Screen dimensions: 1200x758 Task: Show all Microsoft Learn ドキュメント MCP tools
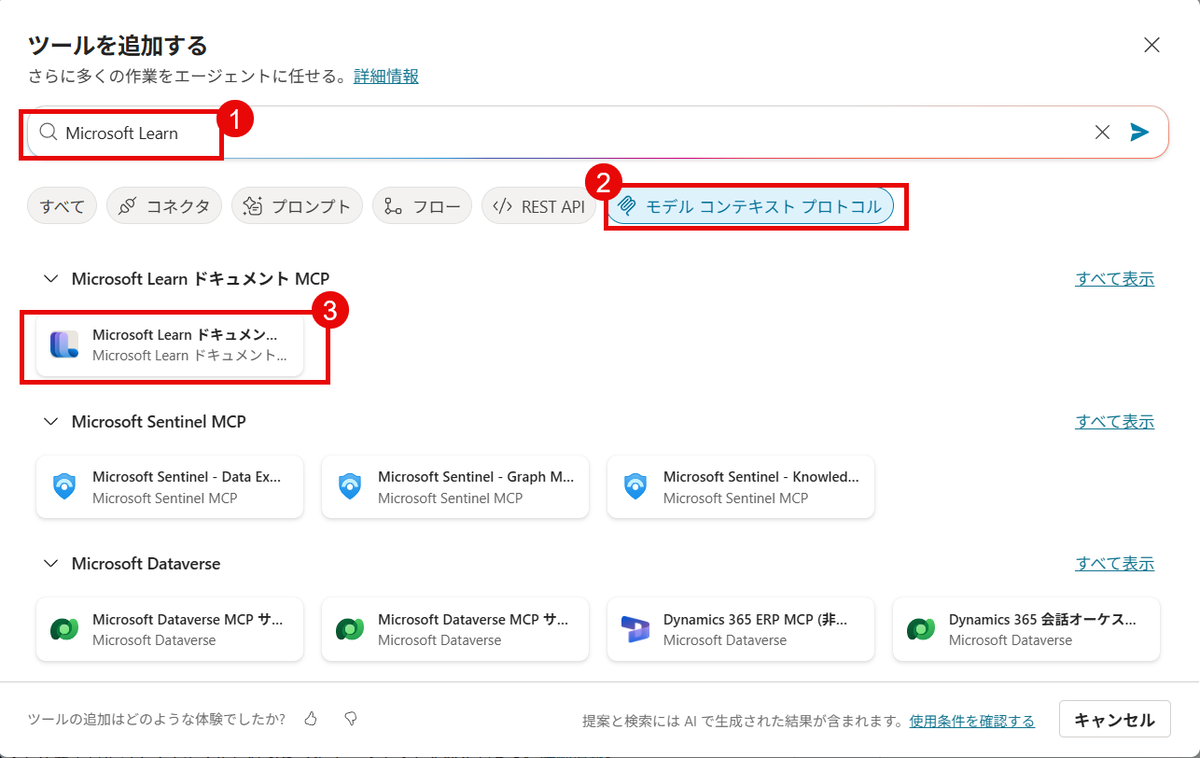[x=1115, y=279]
